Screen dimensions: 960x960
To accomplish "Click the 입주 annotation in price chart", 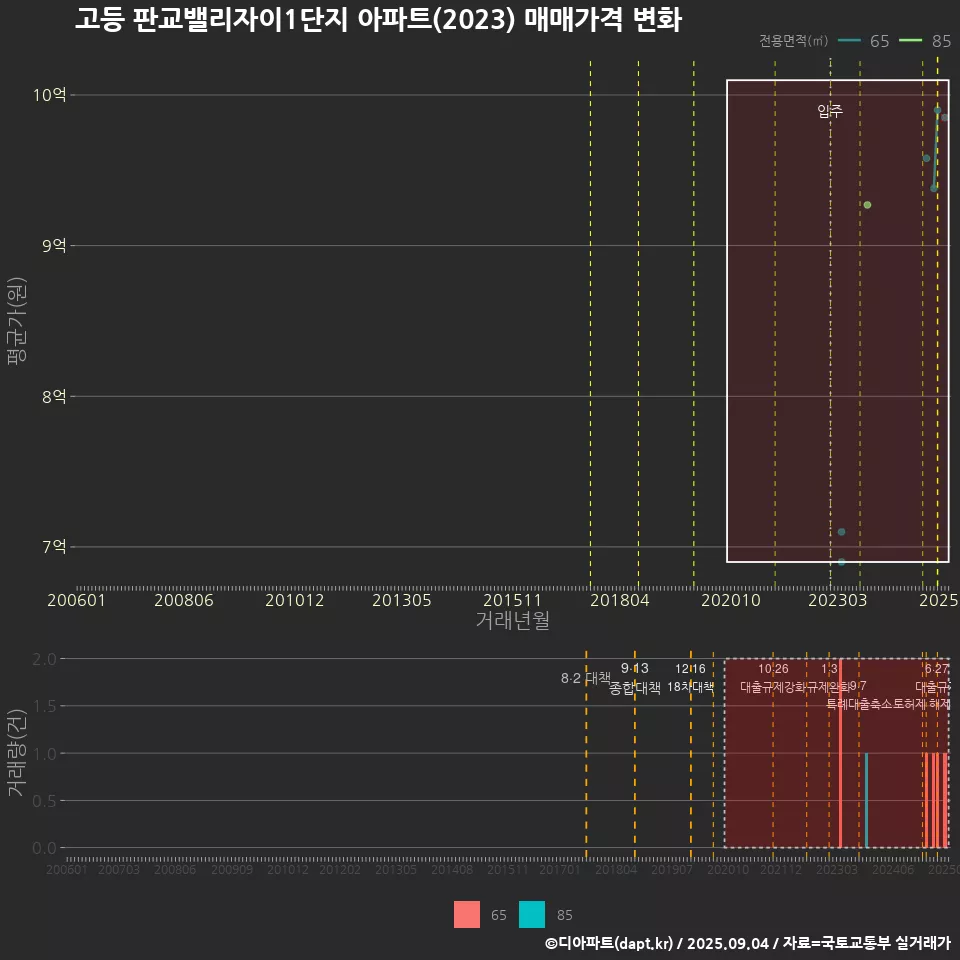I will (830, 111).
